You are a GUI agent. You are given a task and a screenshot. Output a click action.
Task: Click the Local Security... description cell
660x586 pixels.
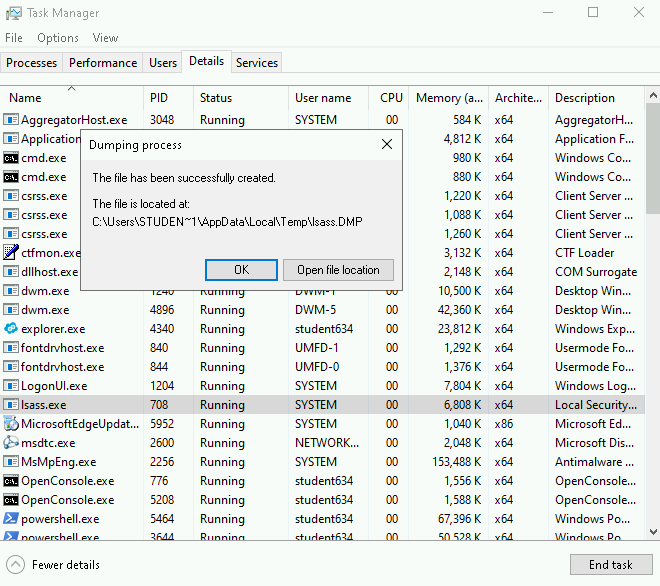(x=596, y=405)
